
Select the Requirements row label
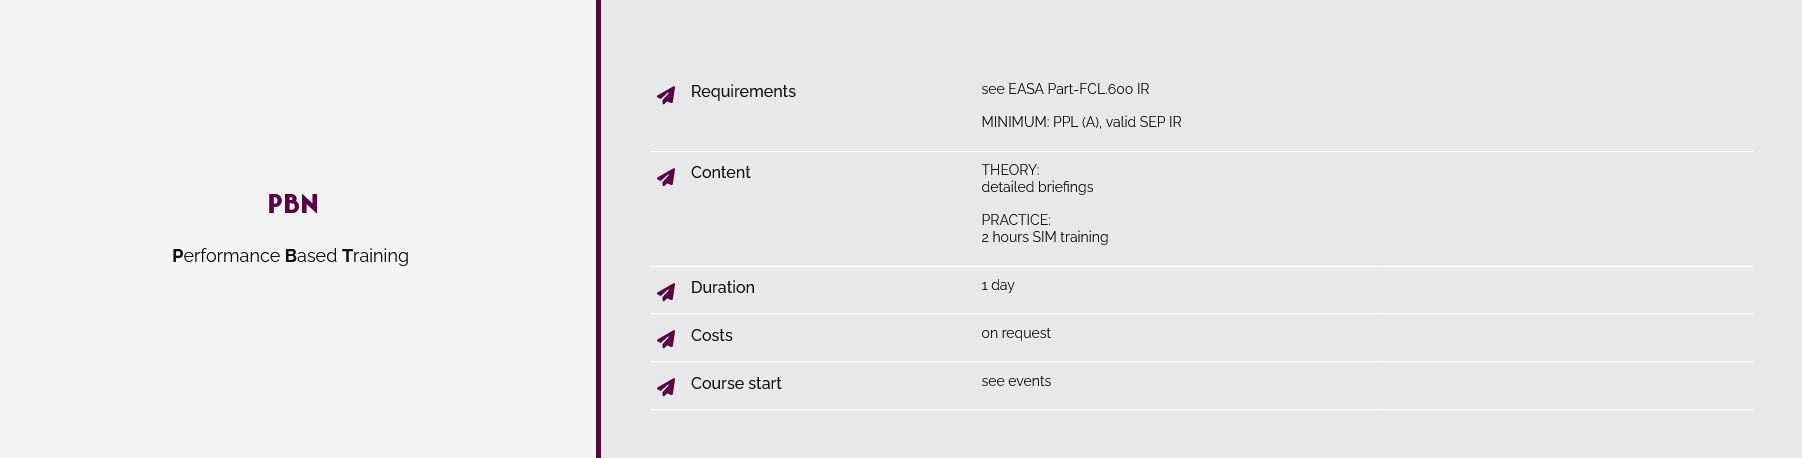tap(743, 91)
